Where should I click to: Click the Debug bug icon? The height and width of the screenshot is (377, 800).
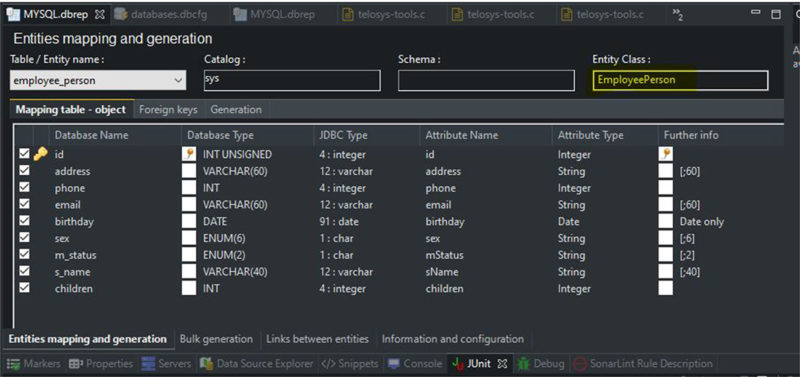[x=524, y=364]
